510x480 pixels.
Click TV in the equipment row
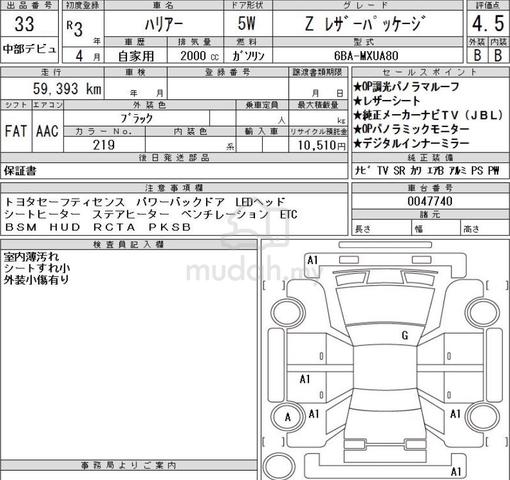click(x=382, y=171)
